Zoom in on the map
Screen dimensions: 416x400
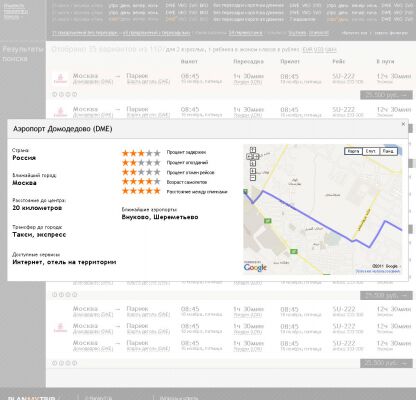coord(253,171)
